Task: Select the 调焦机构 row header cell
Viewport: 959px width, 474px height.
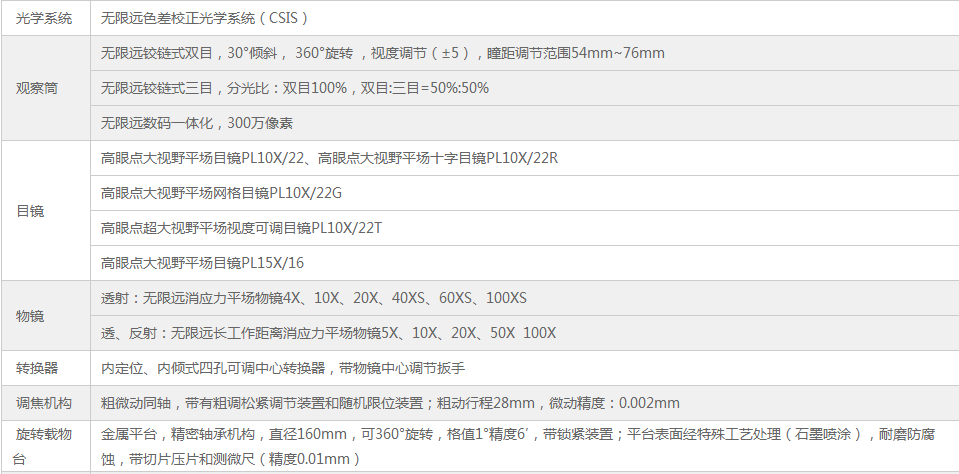Action: pyautogui.click(x=45, y=403)
